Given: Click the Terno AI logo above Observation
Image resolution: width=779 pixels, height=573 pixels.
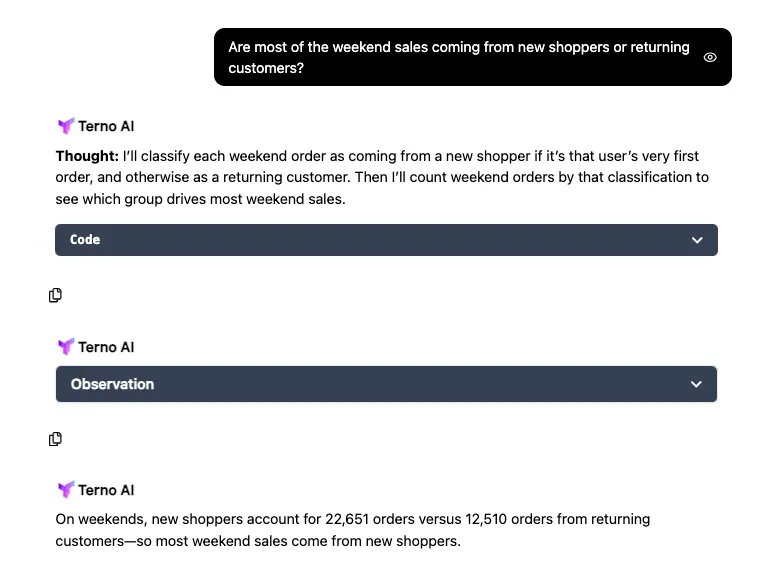Looking at the screenshot, I should point(66,347).
